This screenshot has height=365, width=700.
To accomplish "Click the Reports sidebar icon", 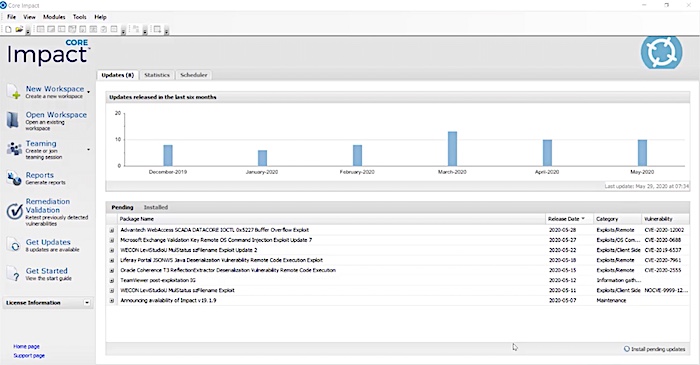I will (14, 178).
